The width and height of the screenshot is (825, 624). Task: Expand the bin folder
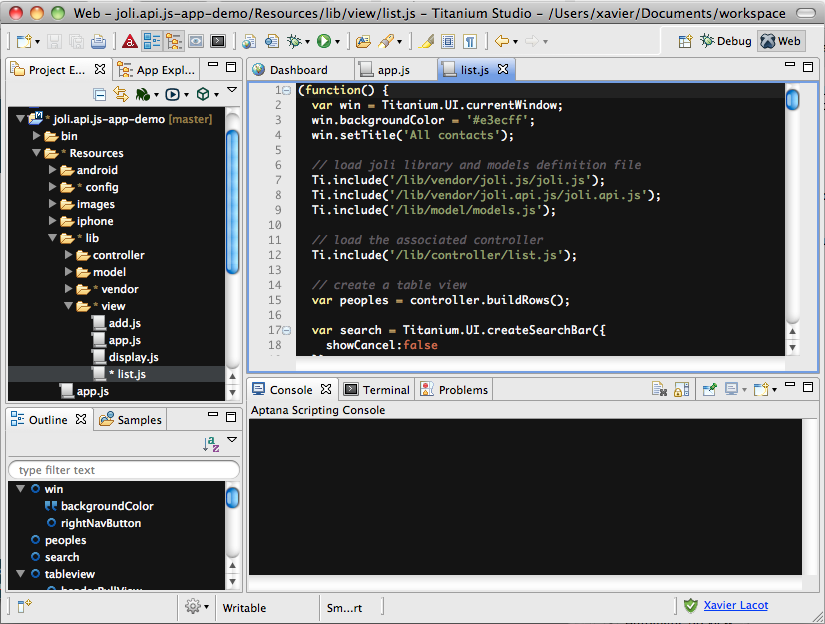(x=36, y=136)
